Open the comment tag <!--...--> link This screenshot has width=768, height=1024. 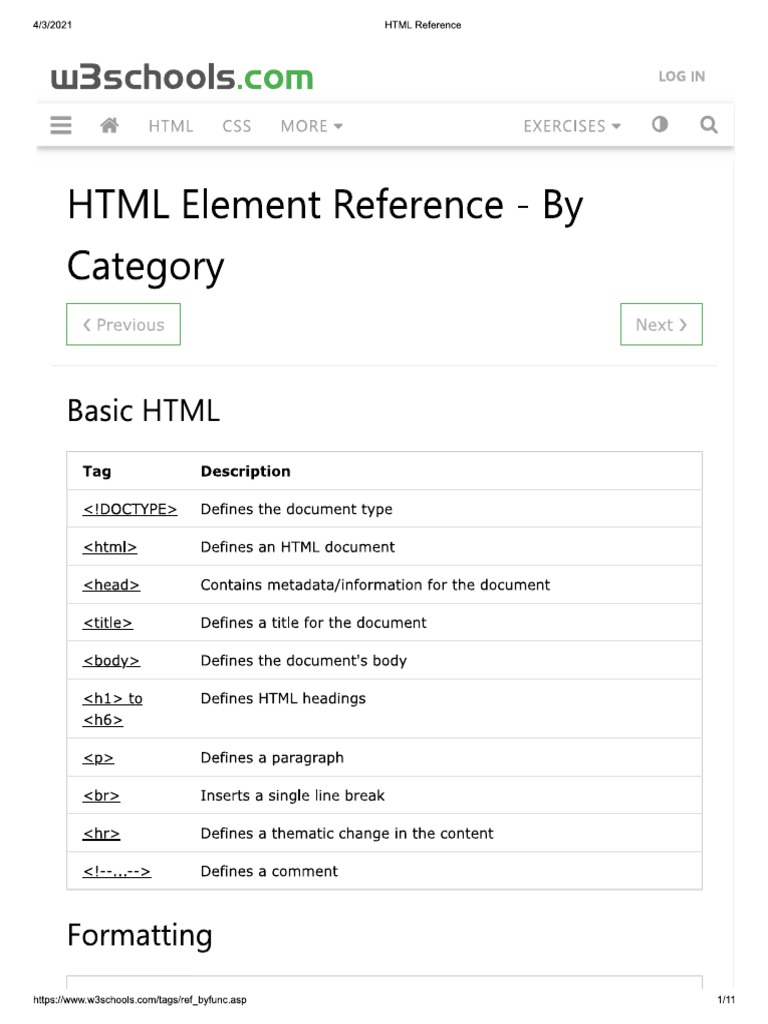coord(116,872)
